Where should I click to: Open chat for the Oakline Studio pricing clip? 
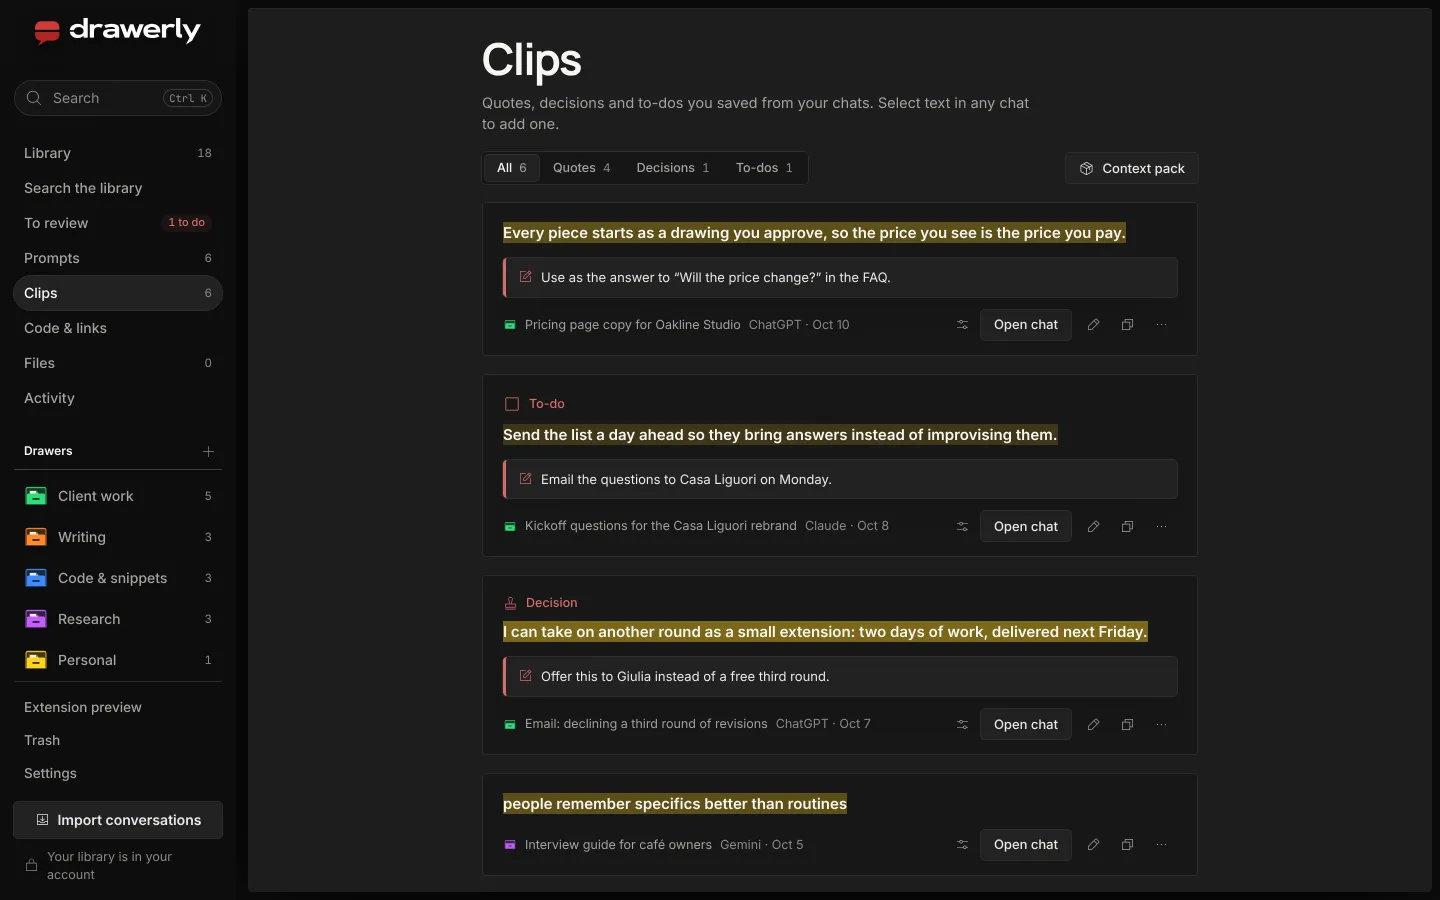(1026, 325)
